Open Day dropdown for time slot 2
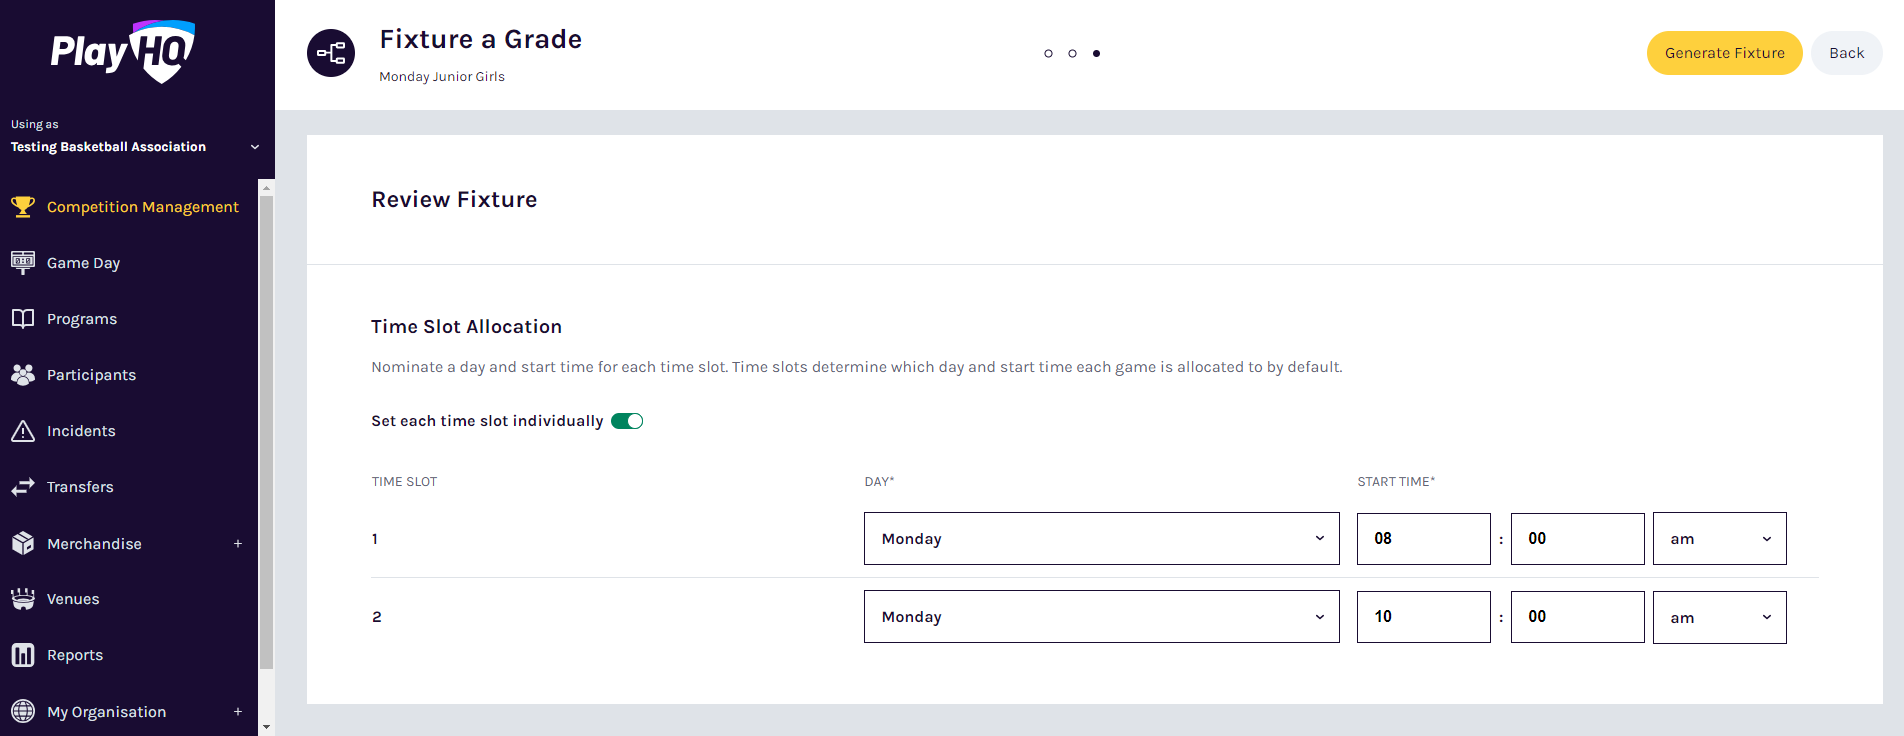The width and height of the screenshot is (1904, 736). click(x=1101, y=617)
